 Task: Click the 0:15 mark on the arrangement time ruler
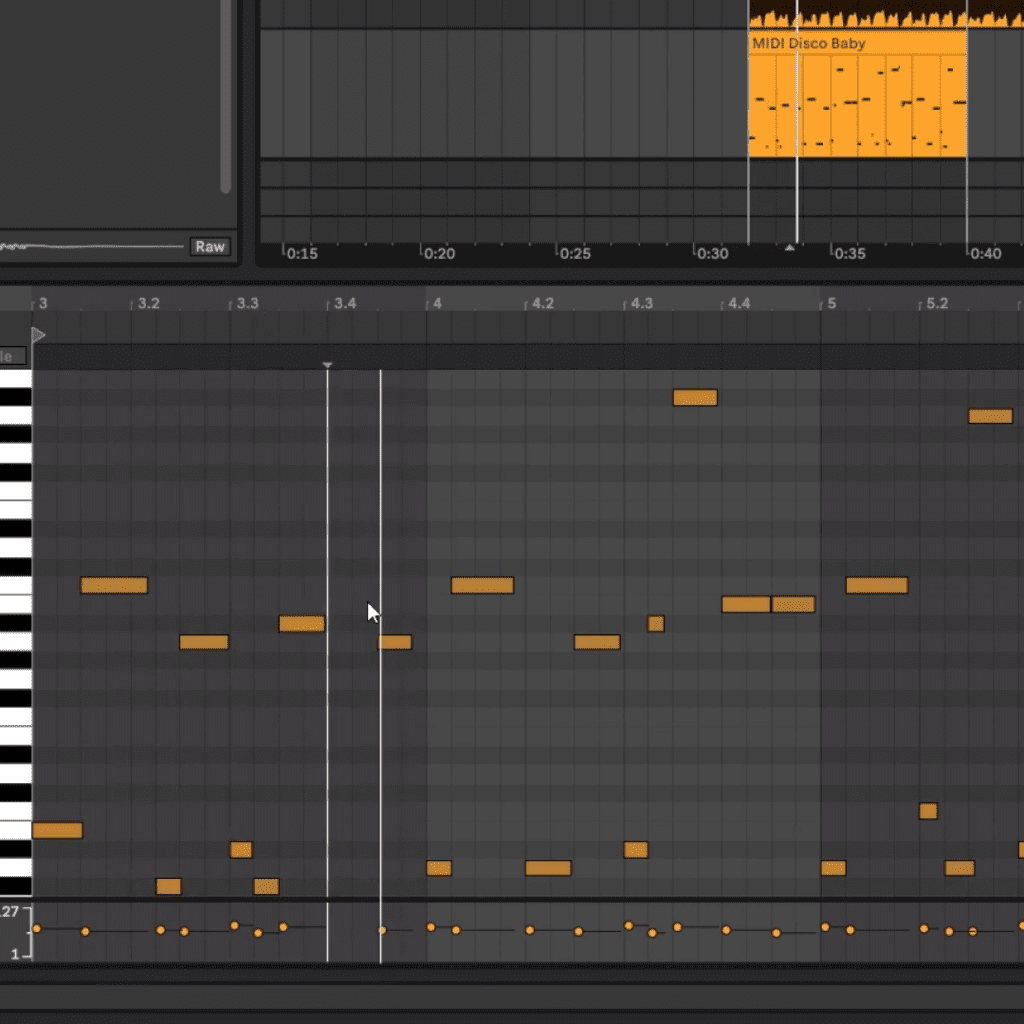[302, 253]
